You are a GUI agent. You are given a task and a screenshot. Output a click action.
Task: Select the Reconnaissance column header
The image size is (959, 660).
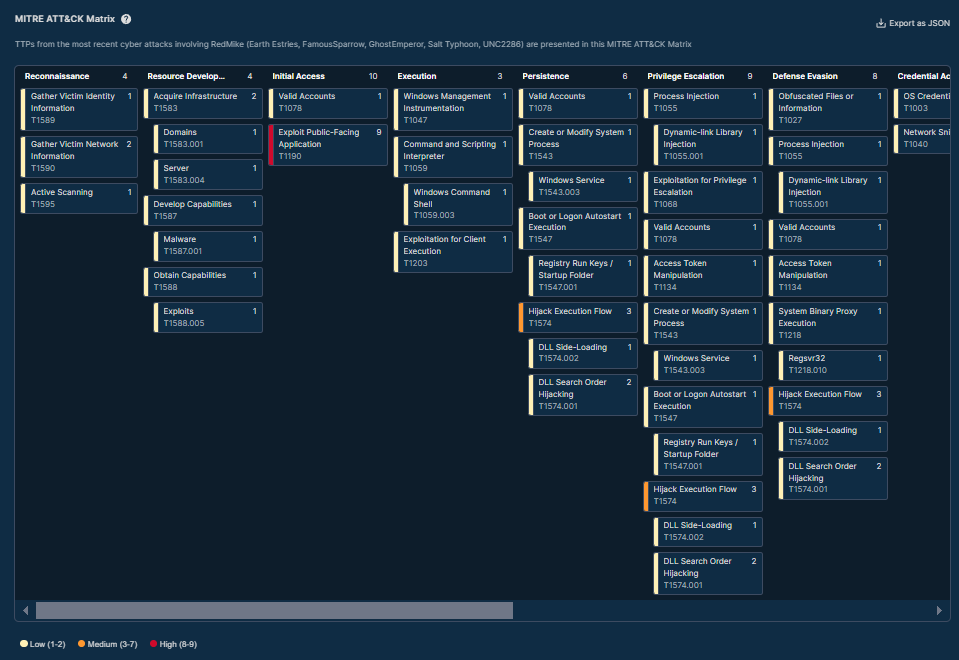[57, 76]
